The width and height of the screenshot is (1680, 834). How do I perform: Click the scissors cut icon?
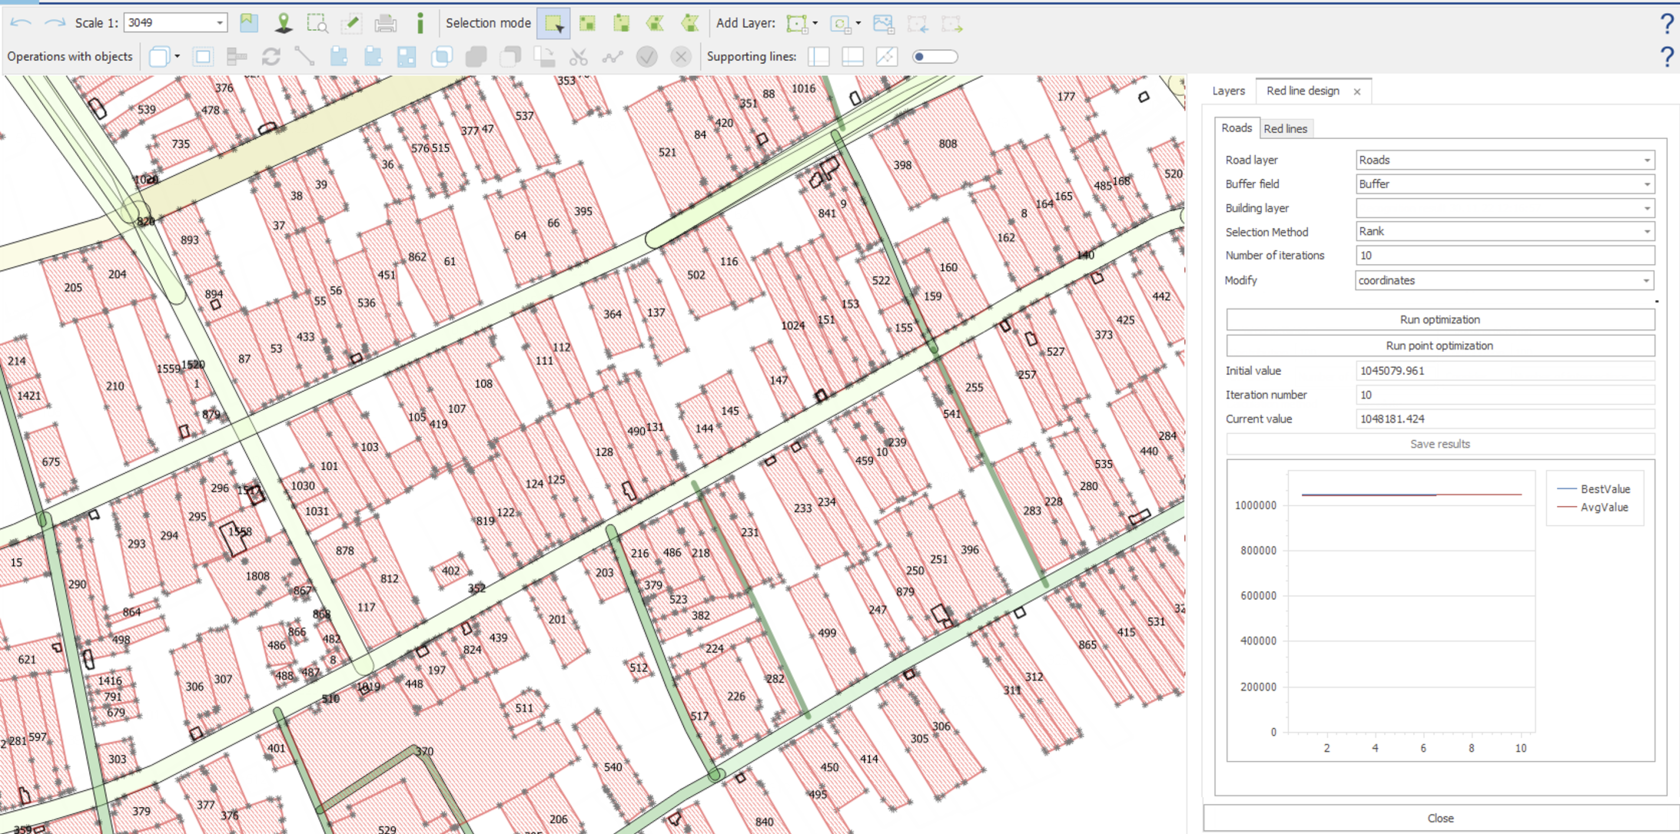[578, 56]
